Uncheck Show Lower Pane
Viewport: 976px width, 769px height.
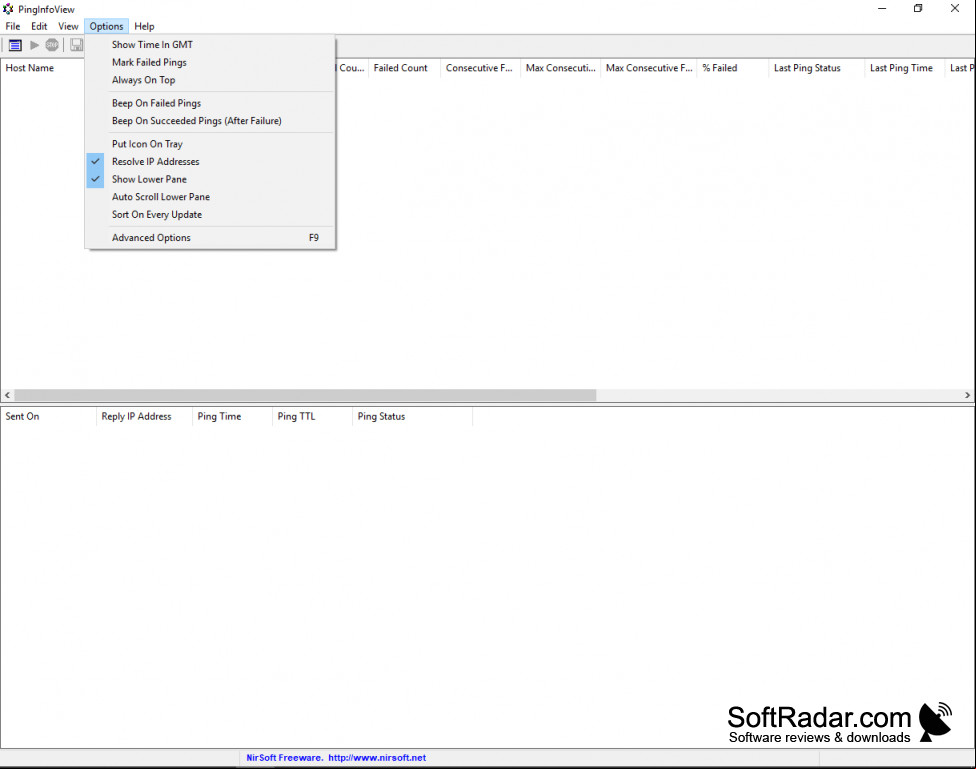210,179
